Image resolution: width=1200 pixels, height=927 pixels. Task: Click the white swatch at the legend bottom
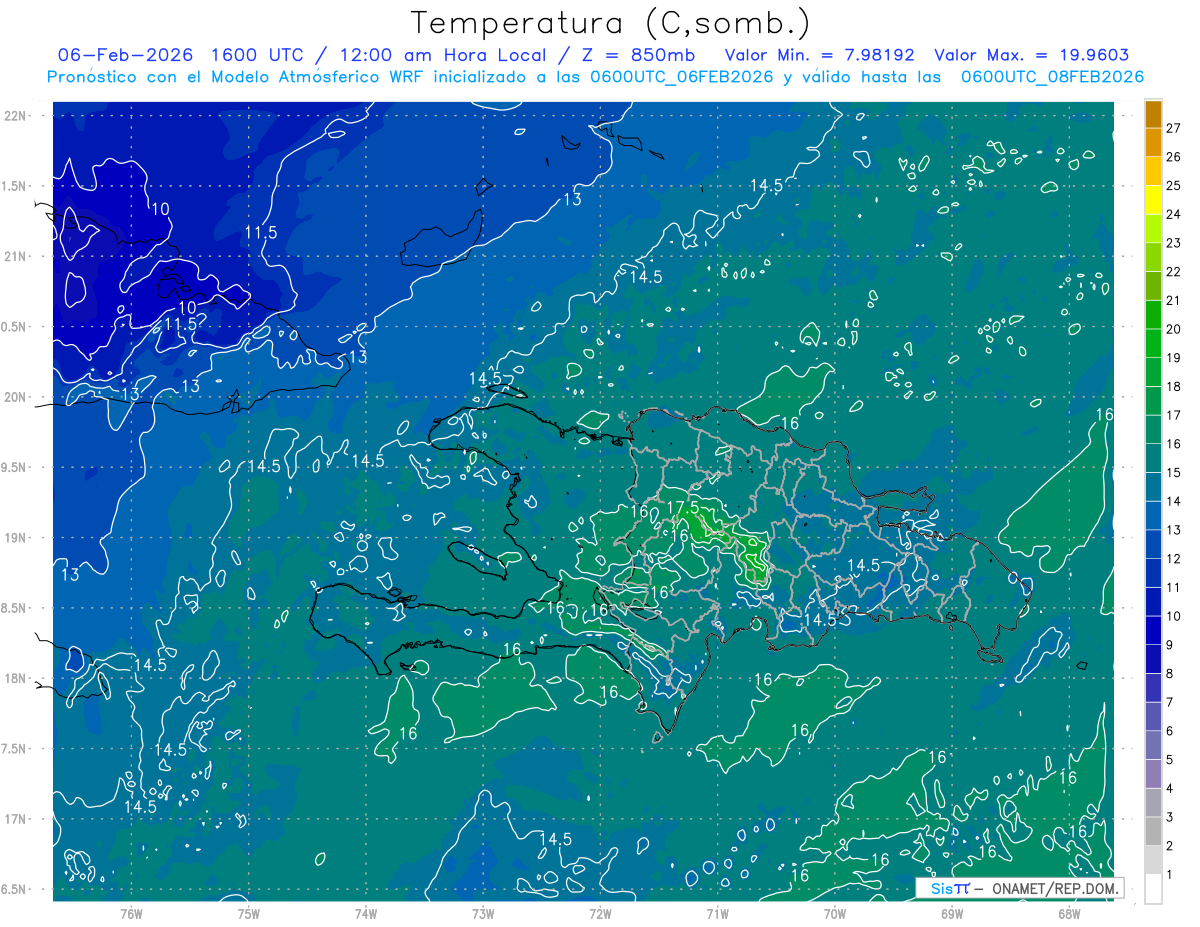[x=1153, y=888]
